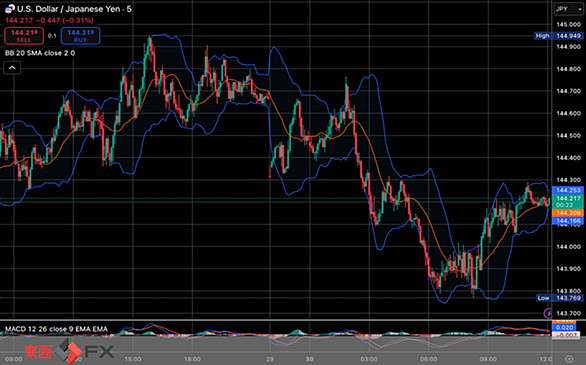Click the Low 143.769 price label
The height and width of the screenshot is (365, 586).
(559, 298)
